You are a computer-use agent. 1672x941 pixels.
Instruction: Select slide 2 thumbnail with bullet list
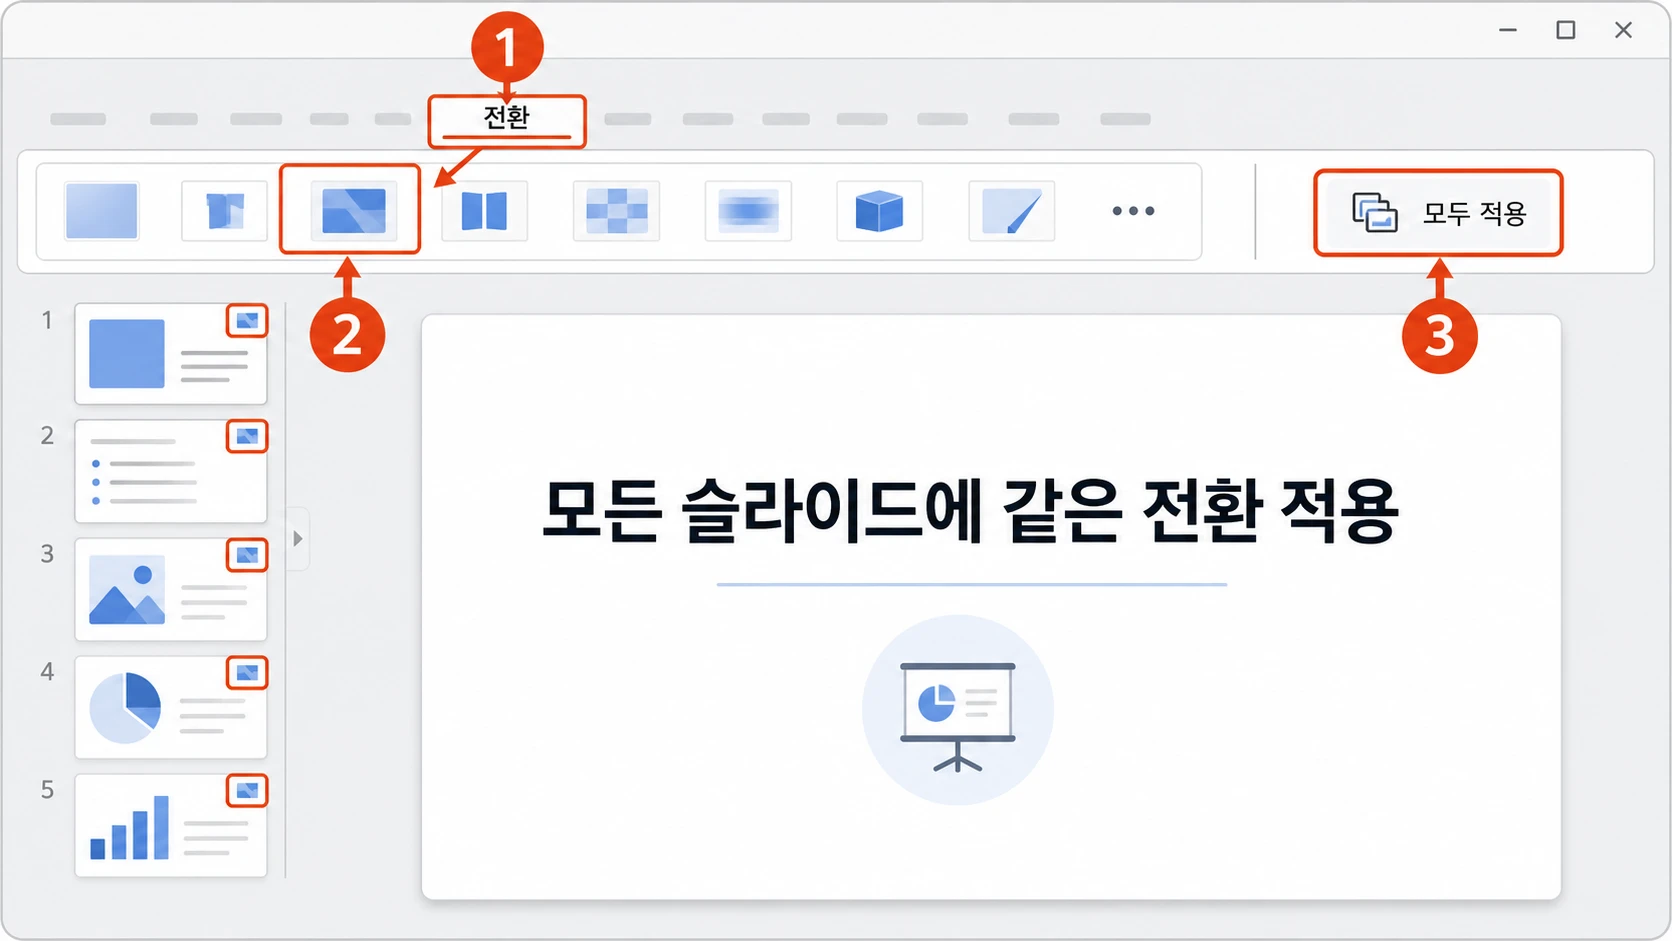point(171,471)
